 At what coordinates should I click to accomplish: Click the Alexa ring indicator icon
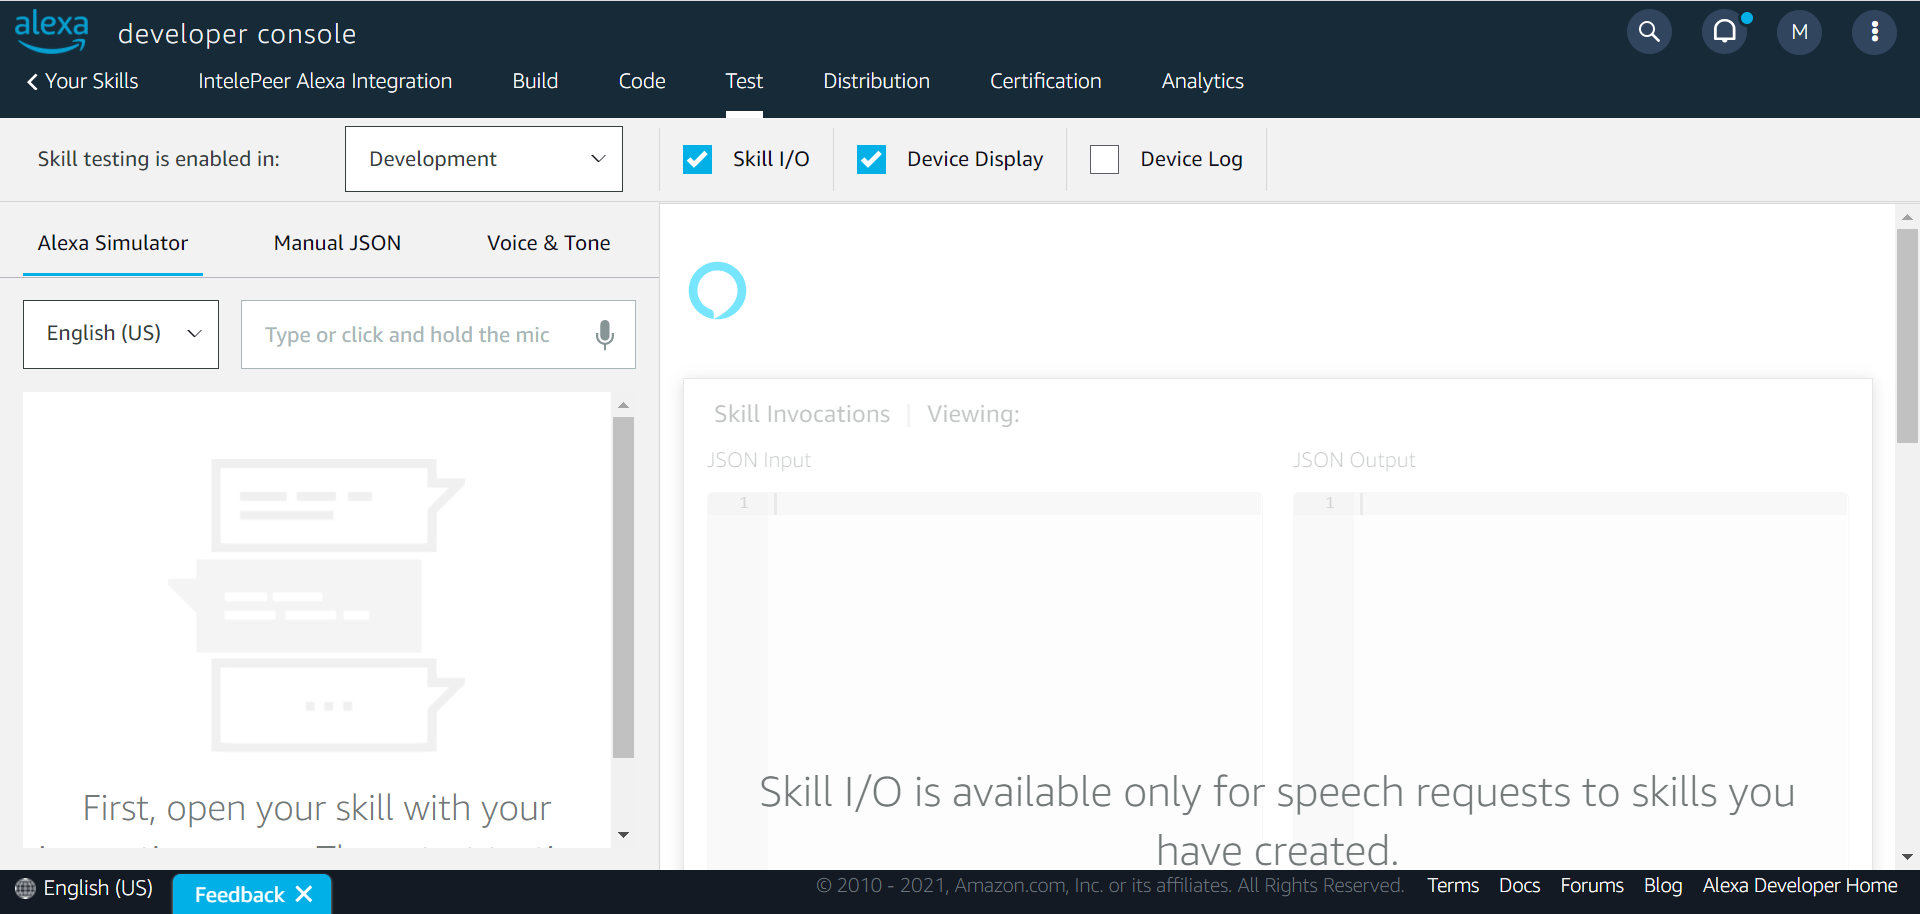coord(717,291)
